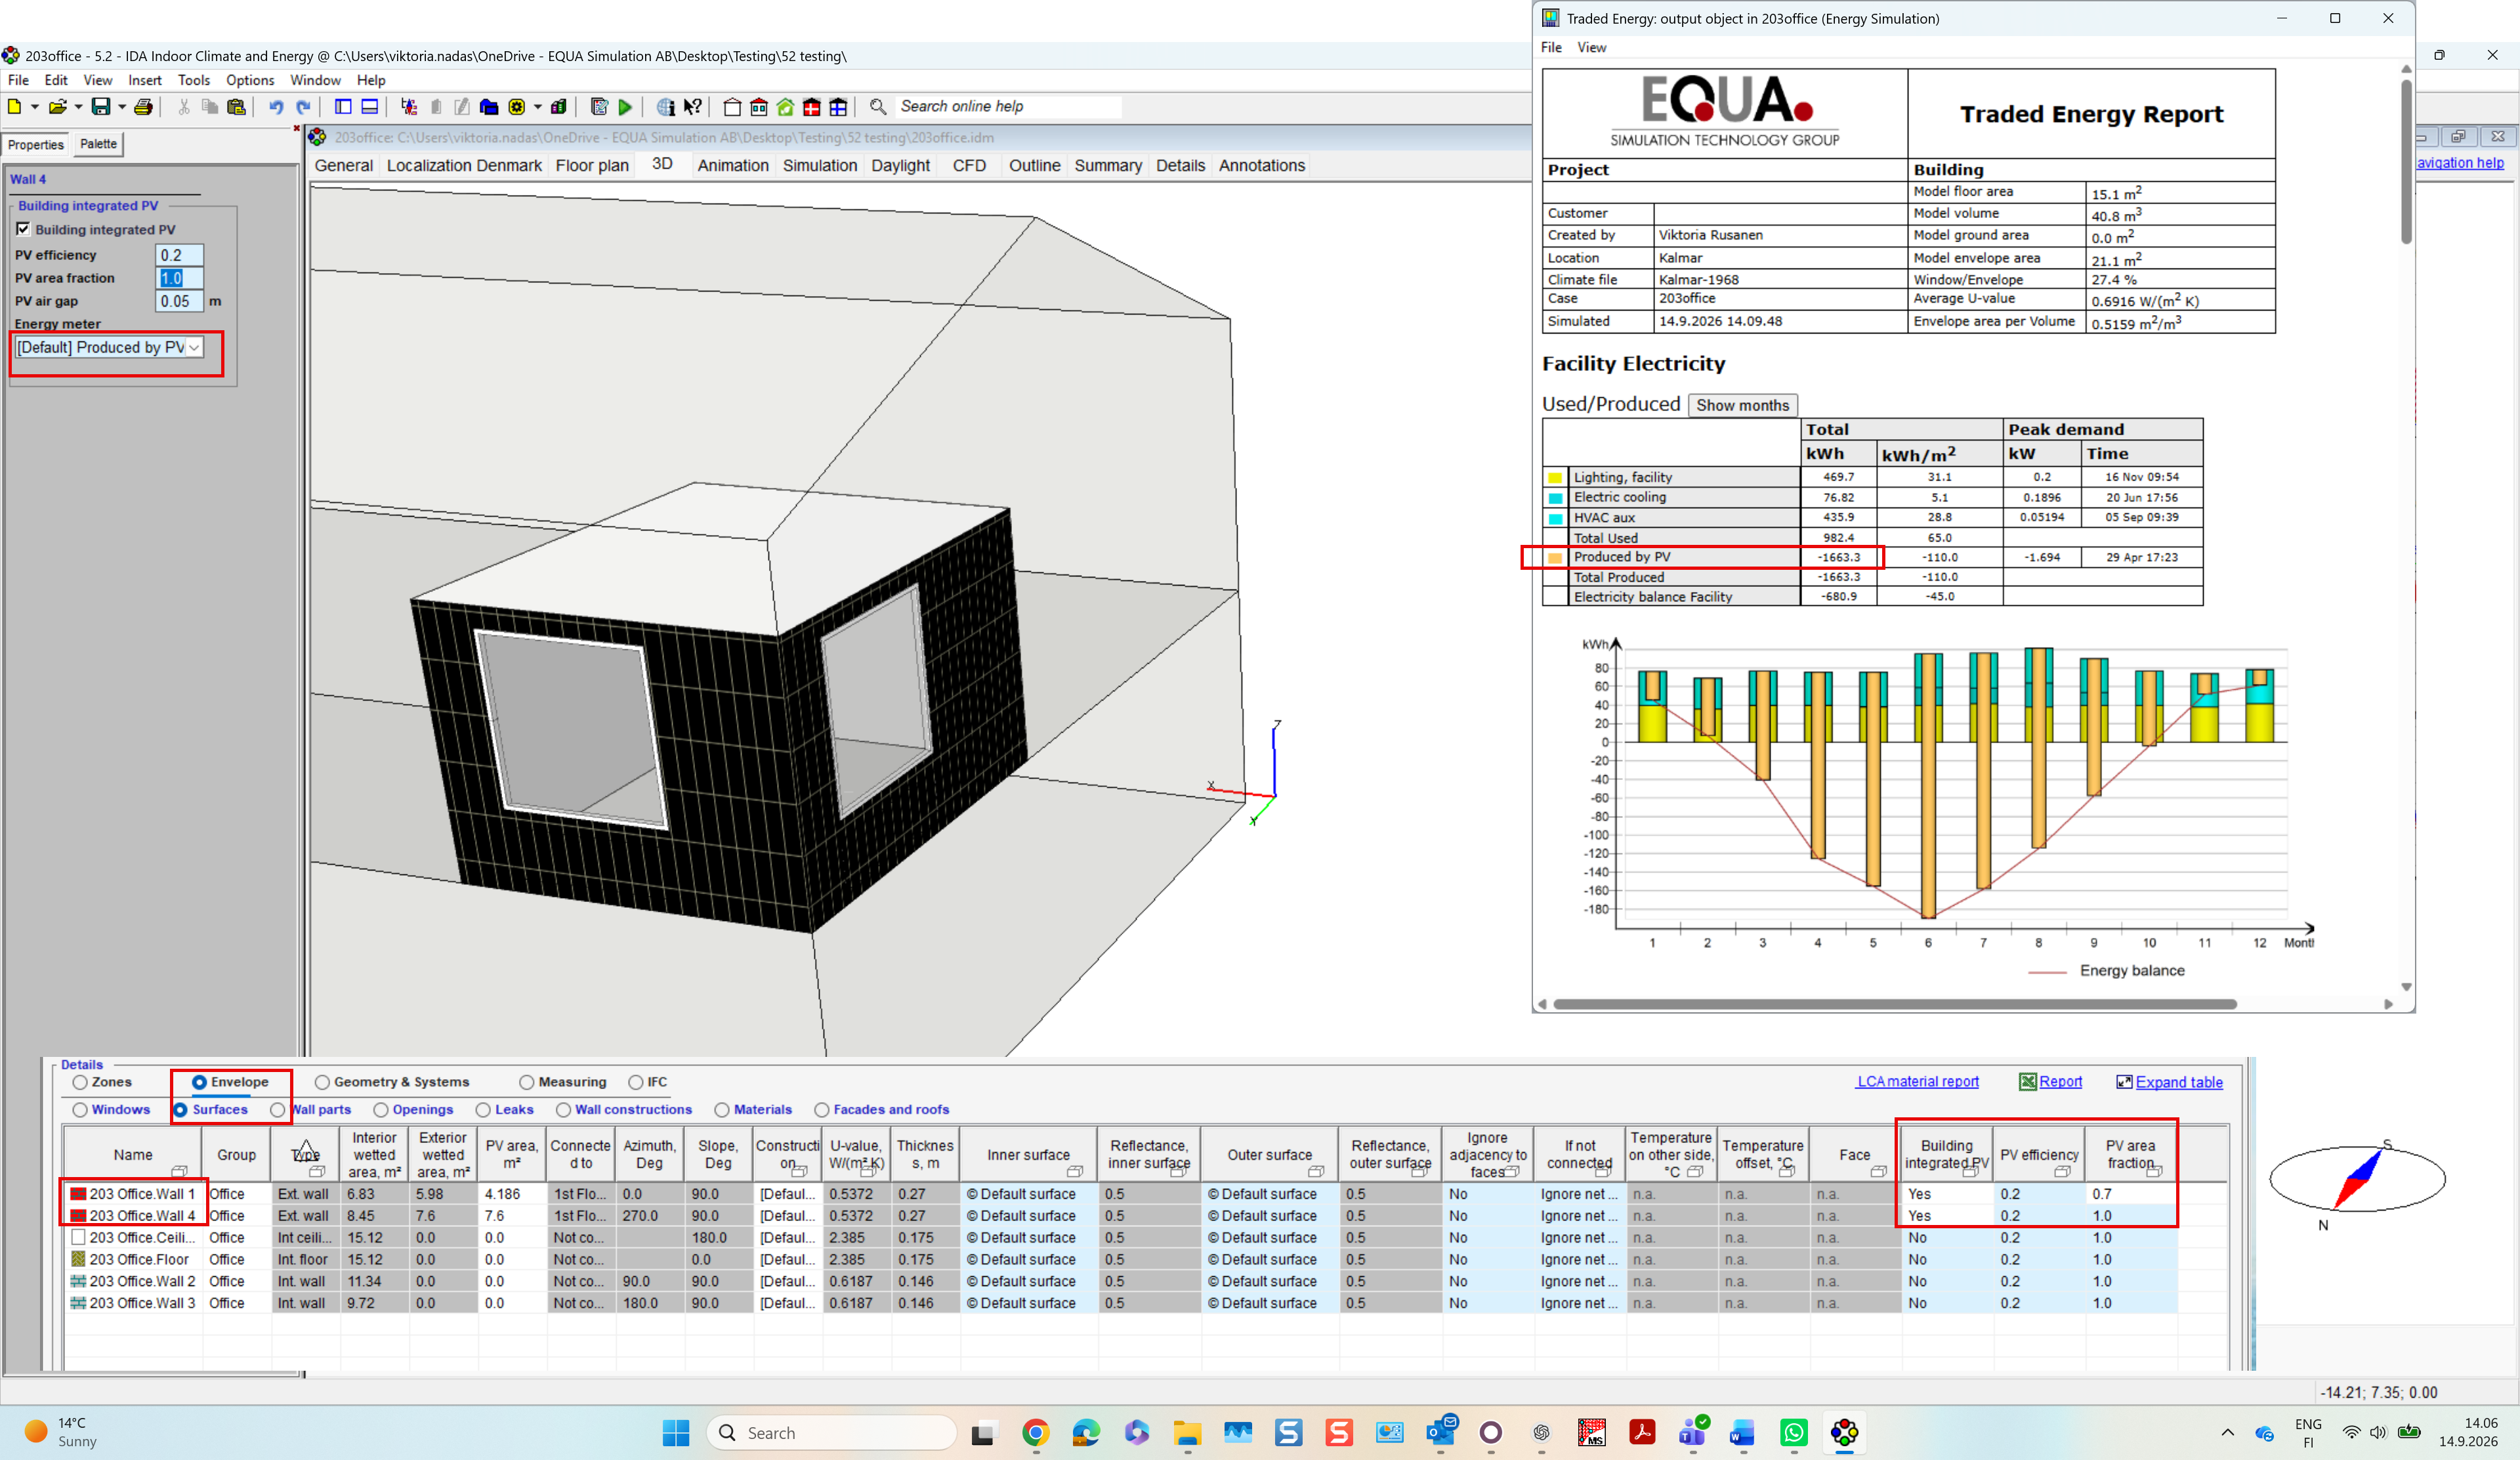
Task: Select the Wall constructions radio button
Action: click(564, 1110)
